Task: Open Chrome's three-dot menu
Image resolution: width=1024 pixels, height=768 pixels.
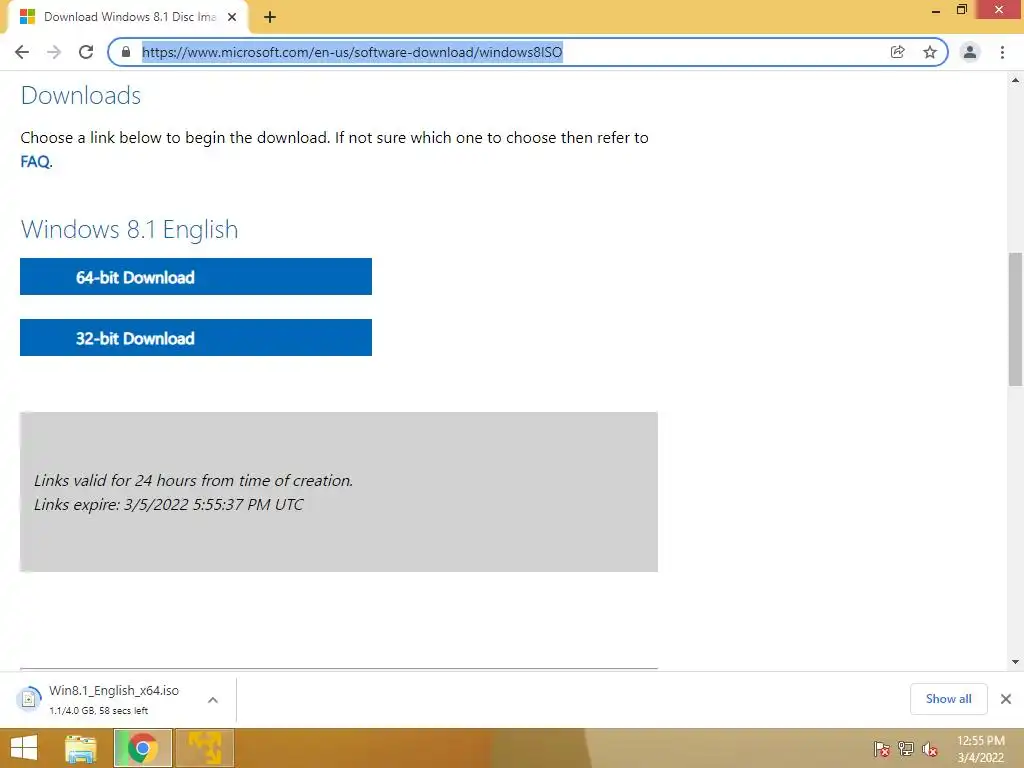Action: 1002,52
